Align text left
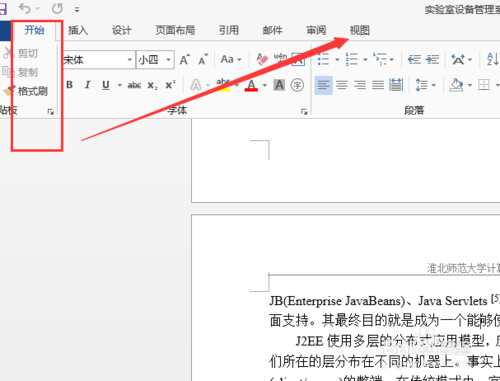 (x=324, y=85)
